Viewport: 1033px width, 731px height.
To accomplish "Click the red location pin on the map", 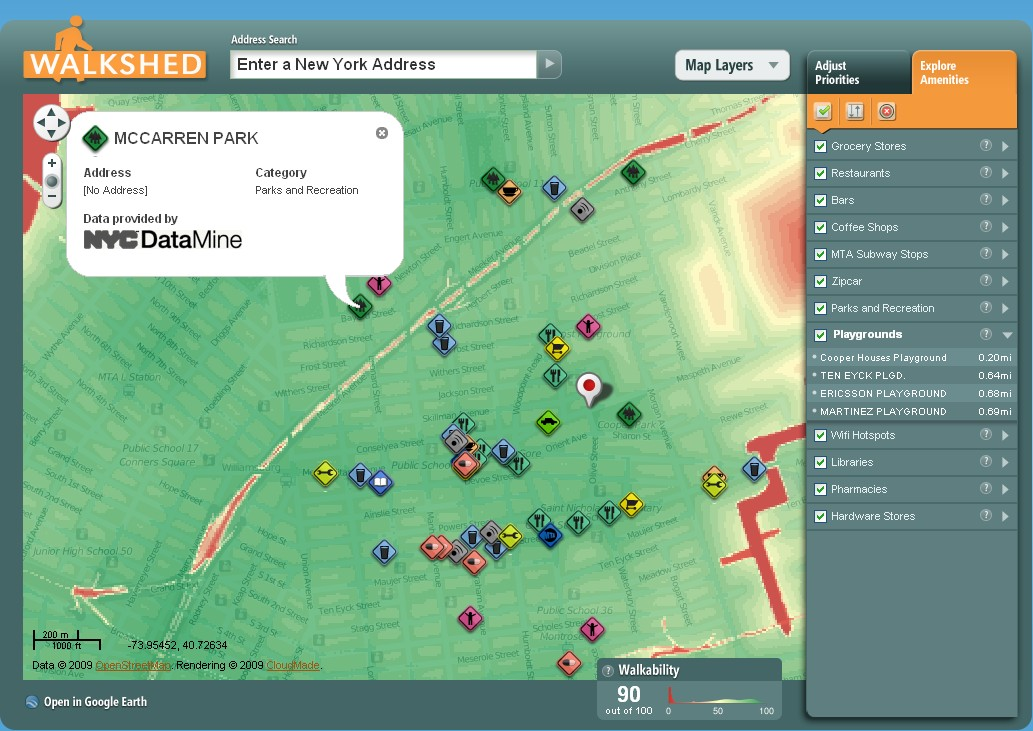I will click(x=590, y=388).
